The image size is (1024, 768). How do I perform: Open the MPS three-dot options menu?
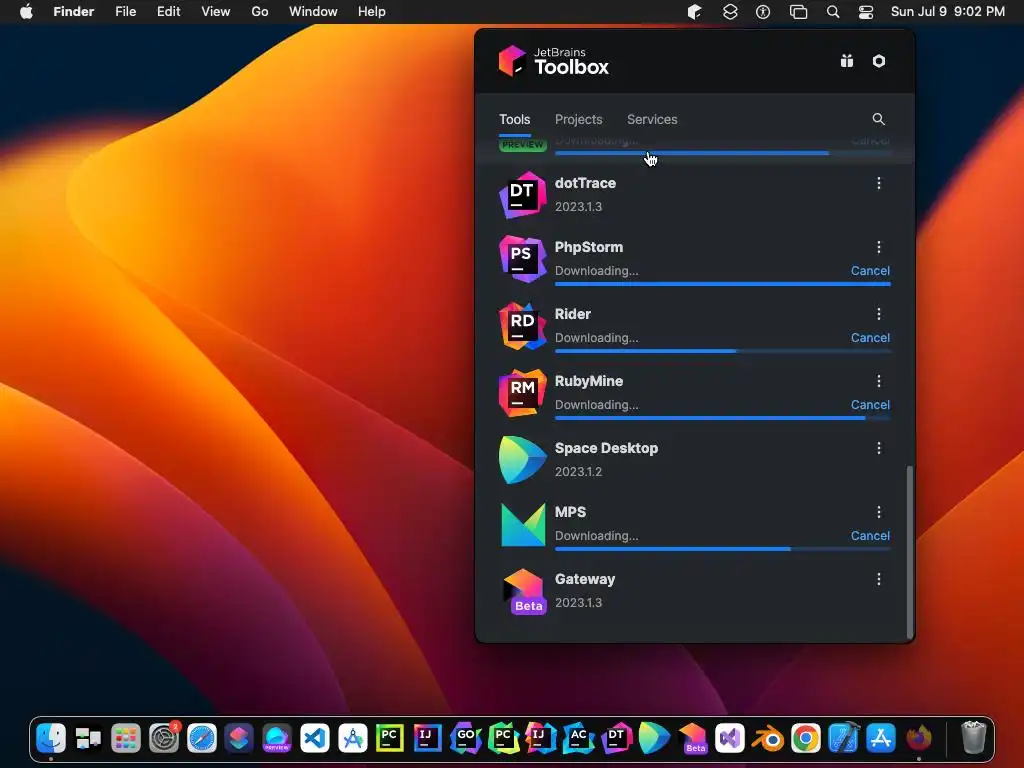tap(879, 512)
